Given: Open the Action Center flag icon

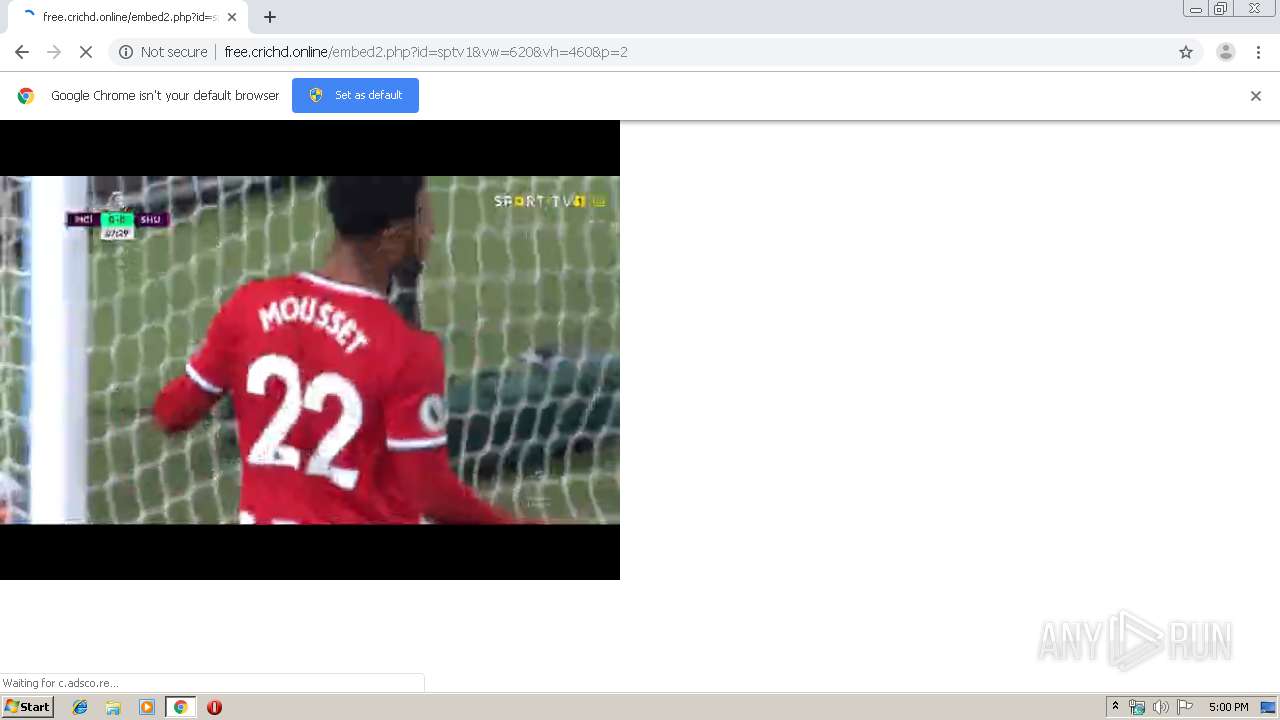Looking at the screenshot, I should point(1185,707).
